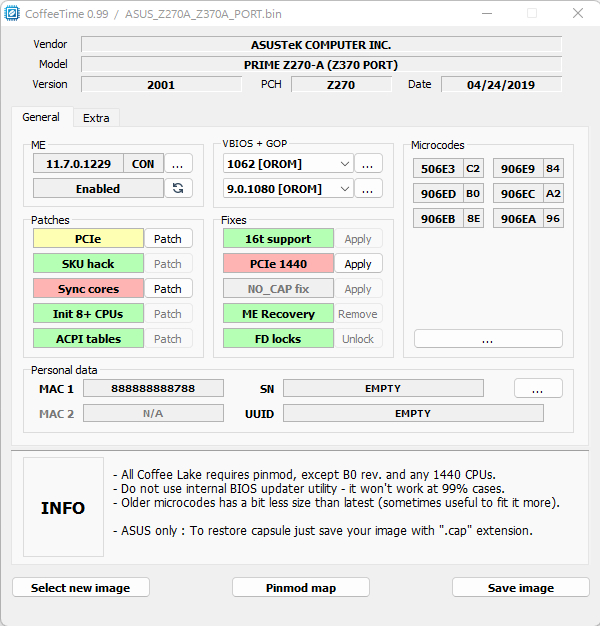Click the INFO box
This screenshot has height=626, width=600.
63,507
